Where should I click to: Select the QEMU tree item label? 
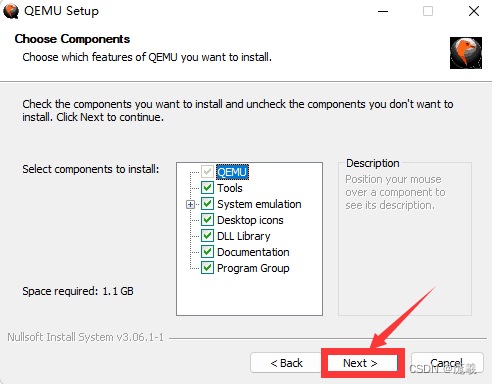(x=232, y=172)
